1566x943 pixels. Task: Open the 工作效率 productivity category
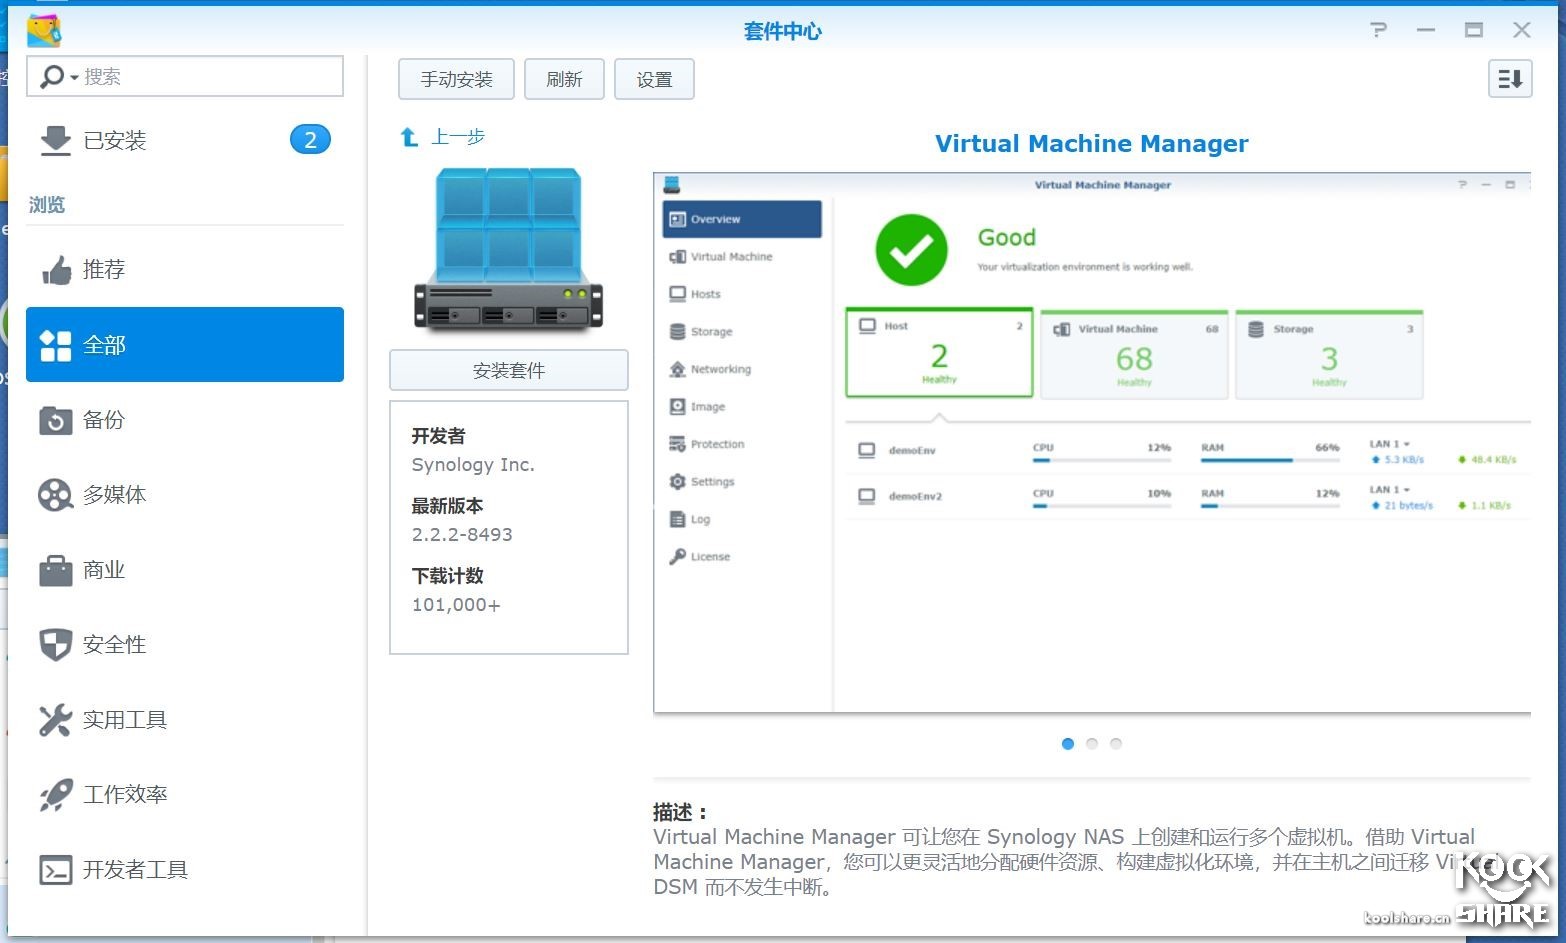click(x=126, y=794)
